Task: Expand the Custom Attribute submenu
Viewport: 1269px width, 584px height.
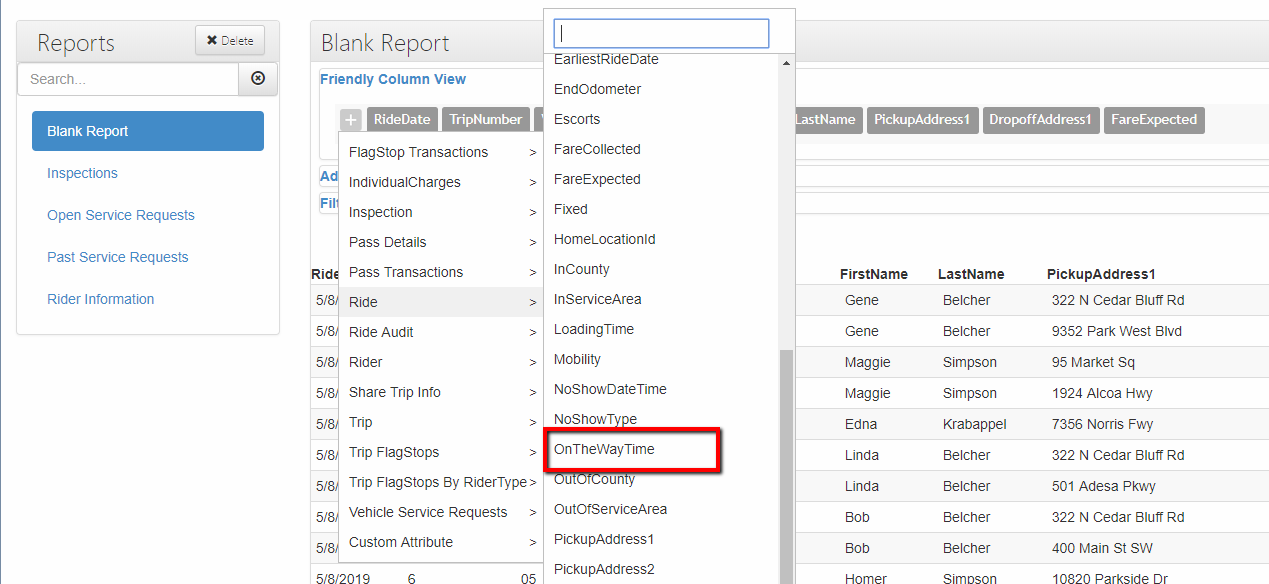Action: pos(441,542)
